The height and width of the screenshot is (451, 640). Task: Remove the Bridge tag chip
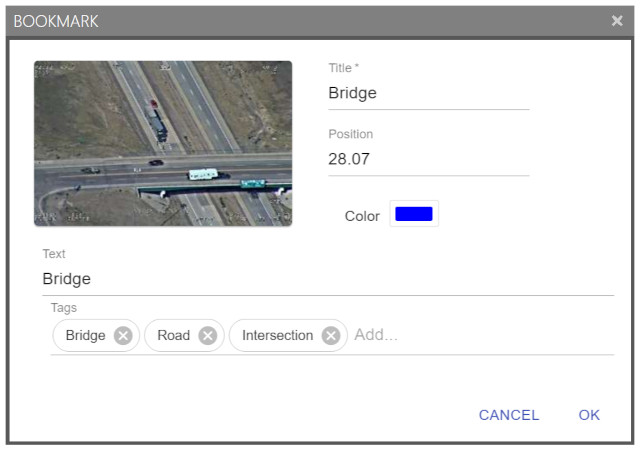123,336
